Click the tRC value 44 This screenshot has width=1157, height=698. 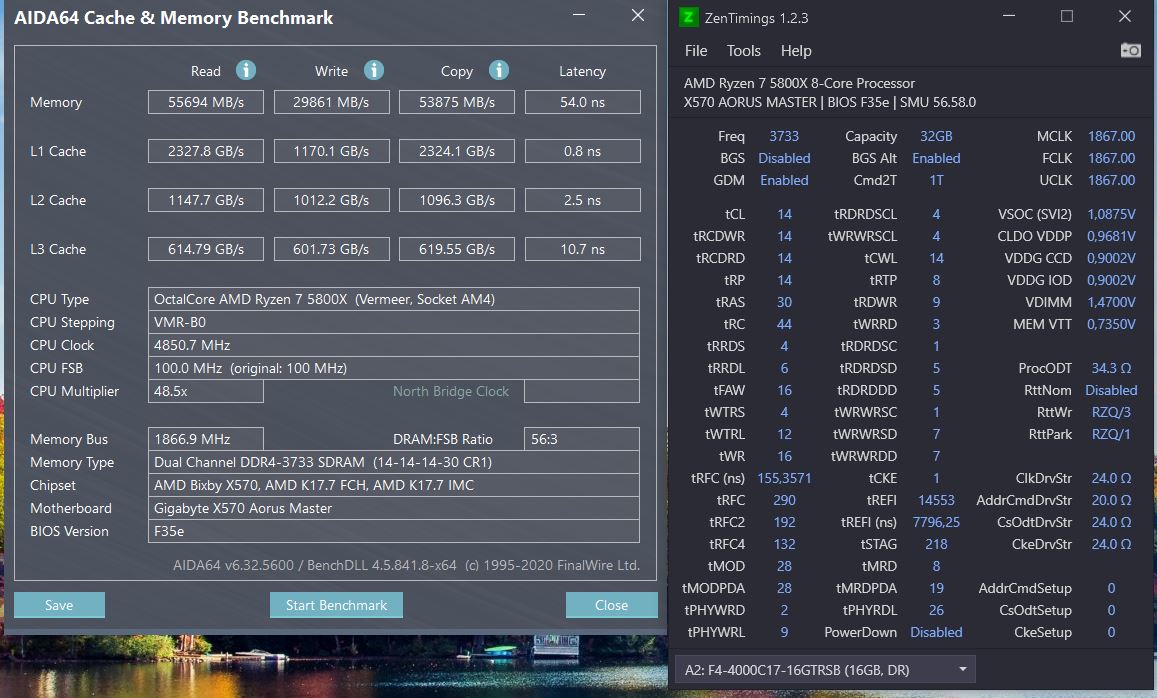(784, 324)
